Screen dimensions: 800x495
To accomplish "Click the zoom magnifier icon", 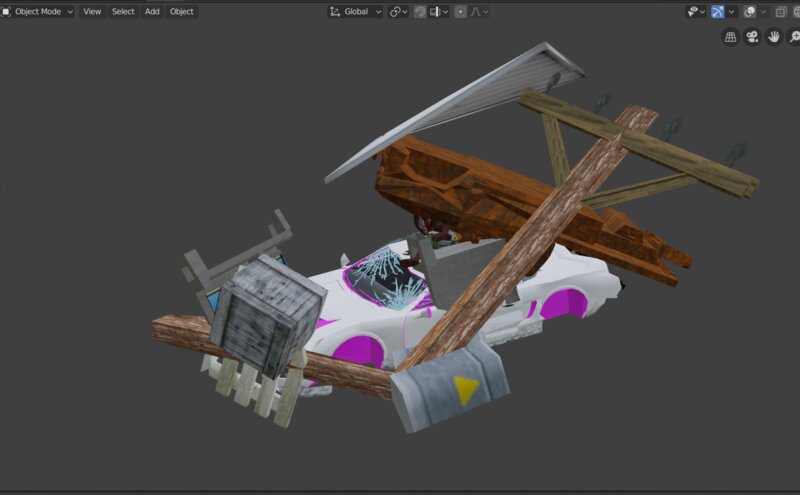I will pos(794,37).
